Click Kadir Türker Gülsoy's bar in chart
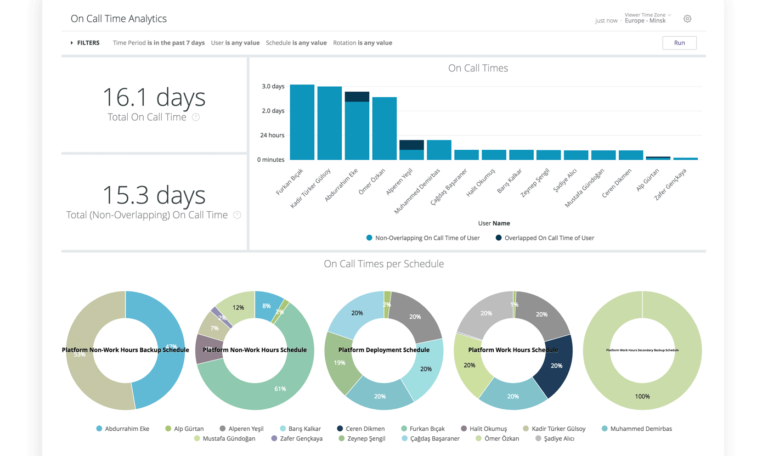Image resolution: width=768 pixels, height=456 pixels. point(330,123)
